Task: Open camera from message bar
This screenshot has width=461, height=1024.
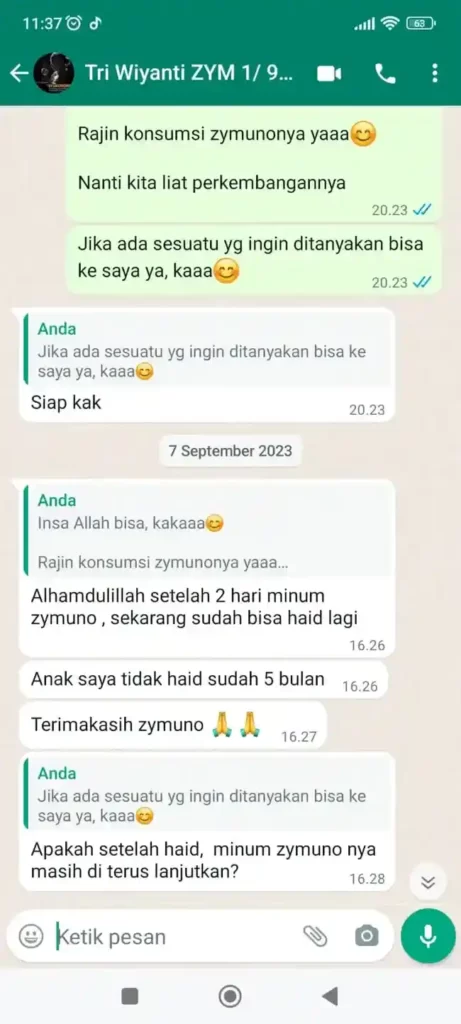Action: (x=366, y=936)
